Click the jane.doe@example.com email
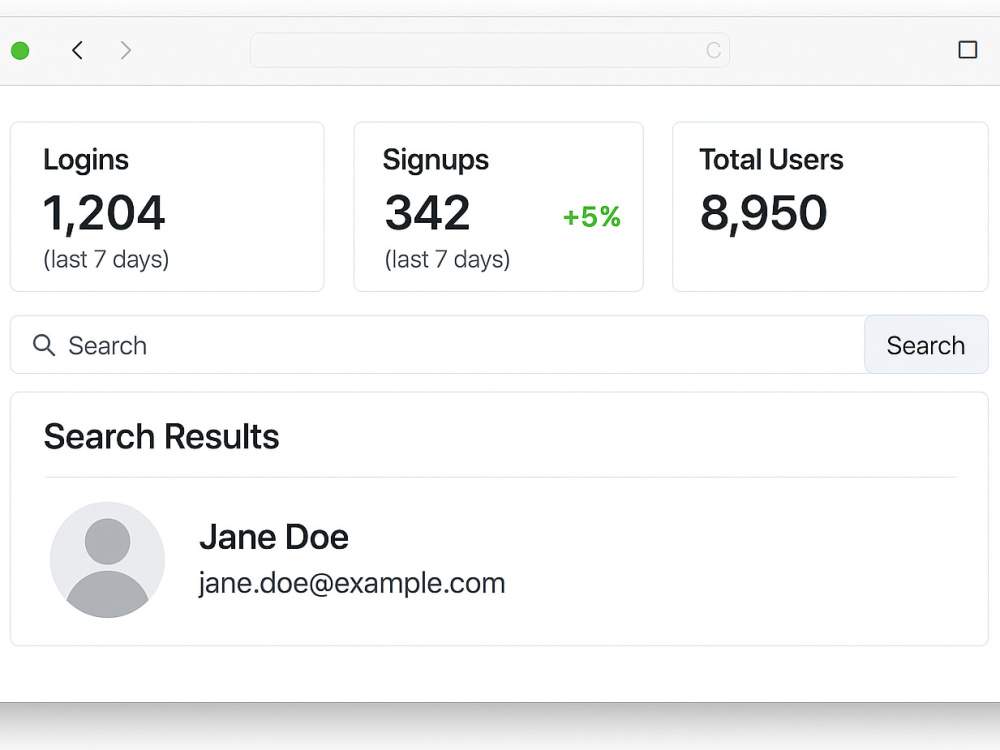Screen dimensions: 1000x750 coord(351,584)
